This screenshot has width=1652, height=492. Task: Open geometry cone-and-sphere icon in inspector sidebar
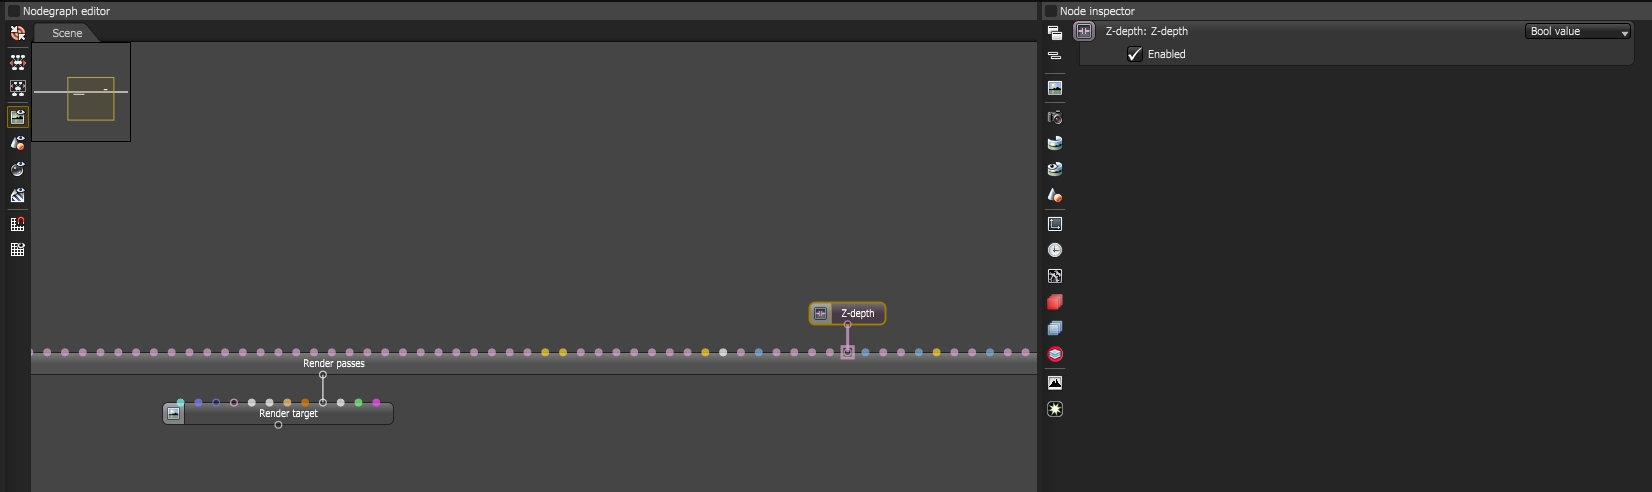pos(1054,195)
